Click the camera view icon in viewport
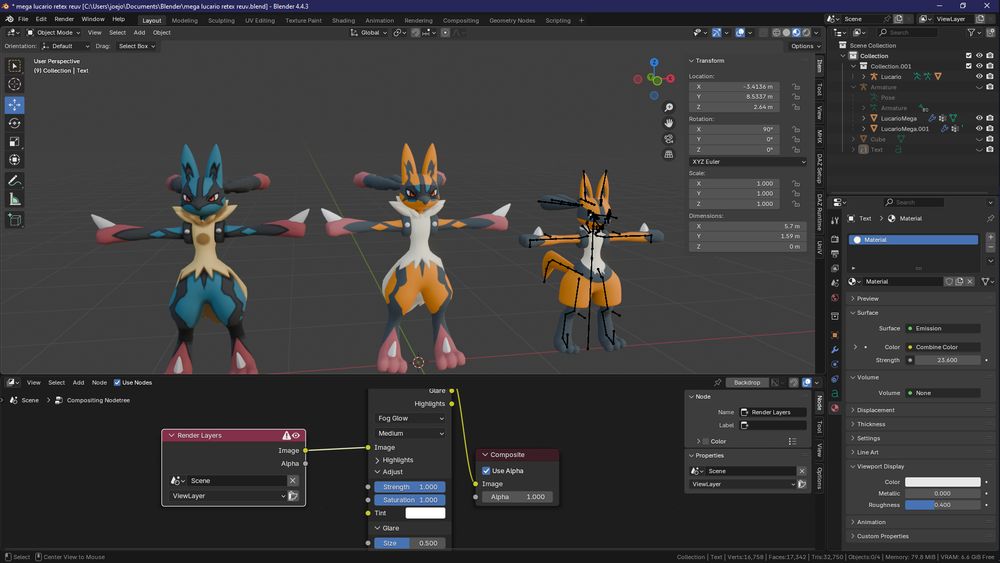 point(669,139)
